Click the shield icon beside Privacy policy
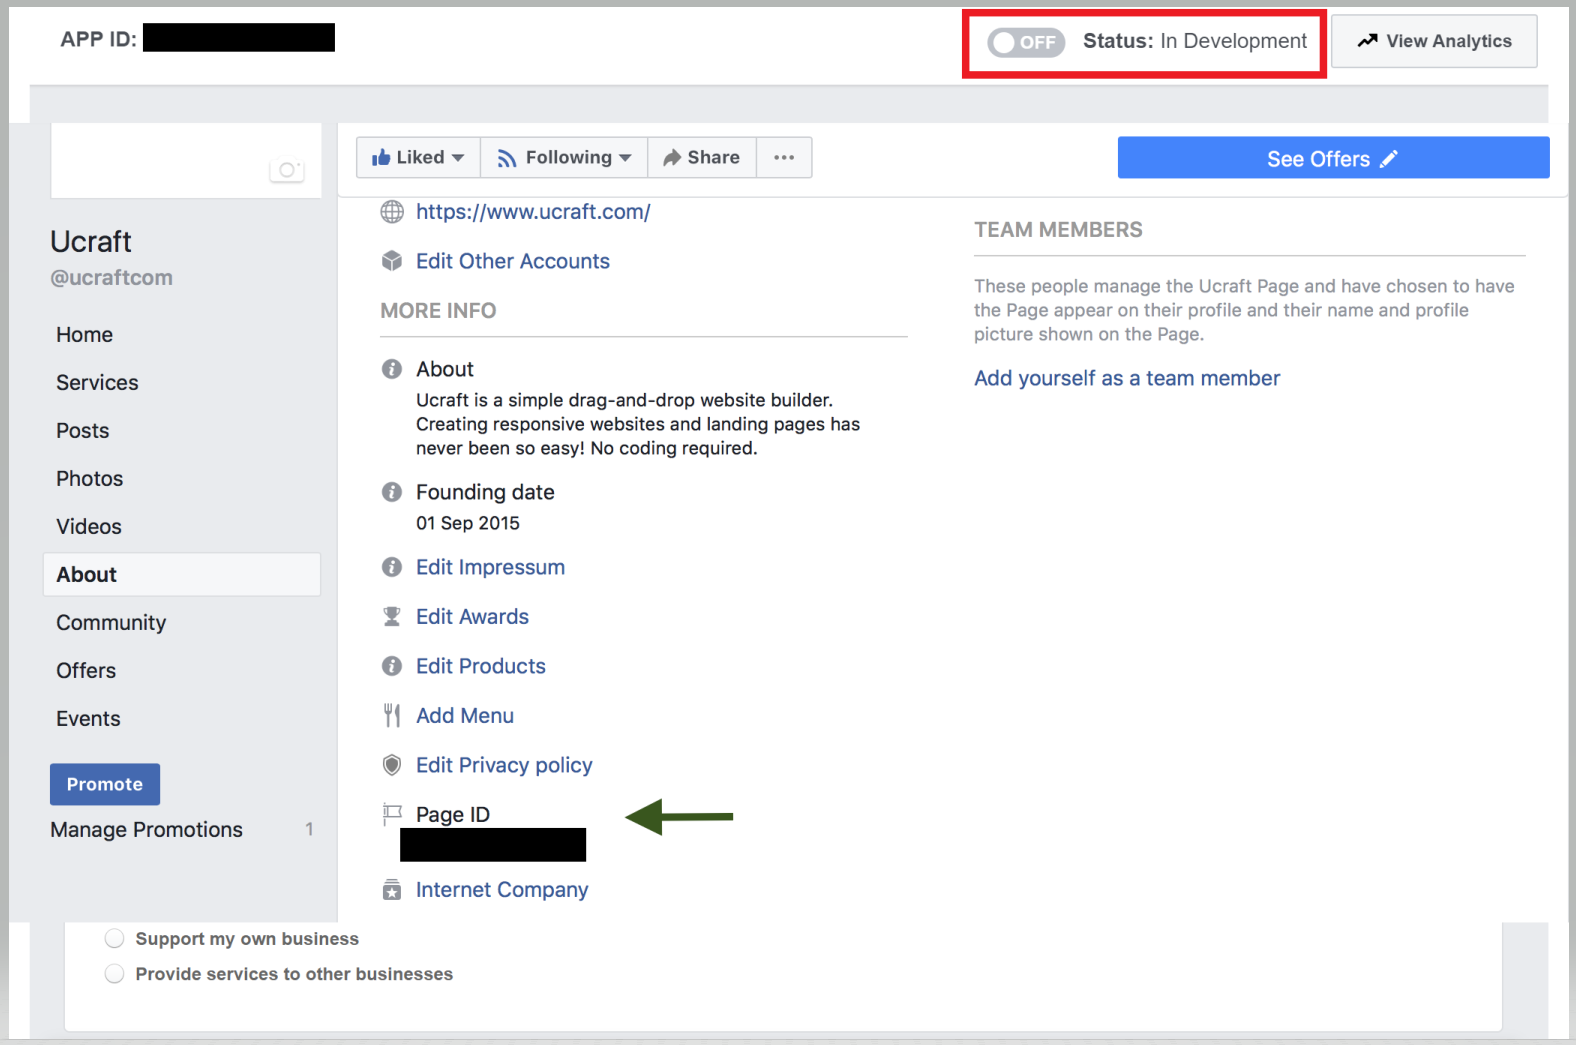The width and height of the screenshot is (1576, 1045). (392, 765)
